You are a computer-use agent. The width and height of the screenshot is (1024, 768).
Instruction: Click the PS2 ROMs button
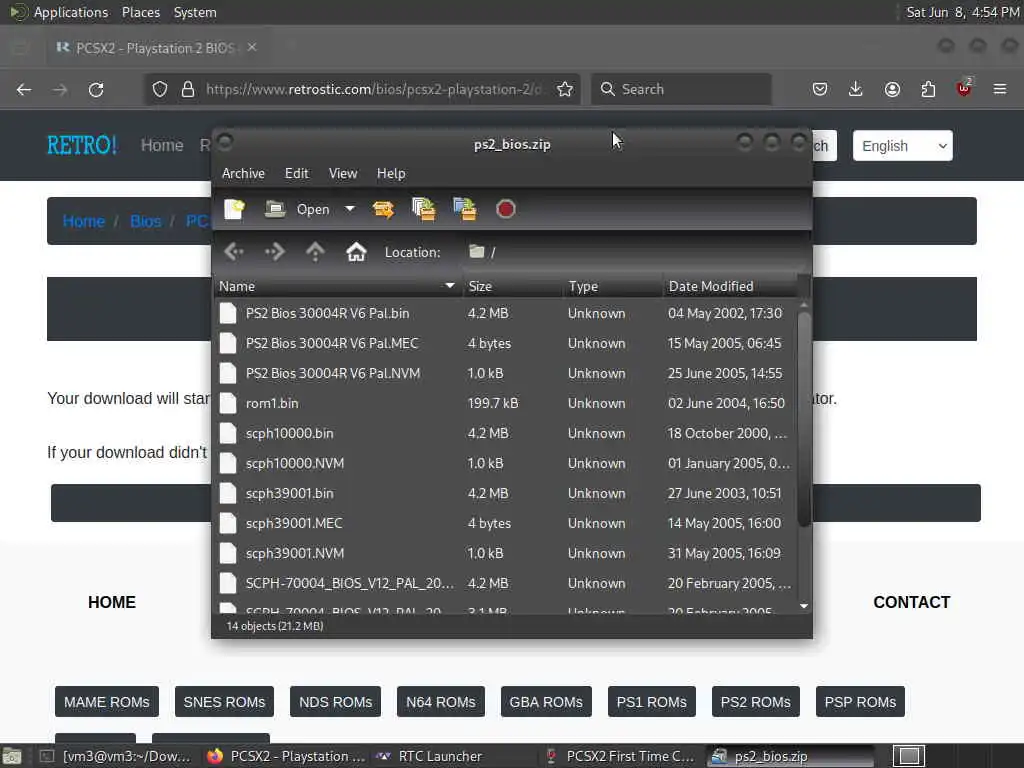point(756,702)
